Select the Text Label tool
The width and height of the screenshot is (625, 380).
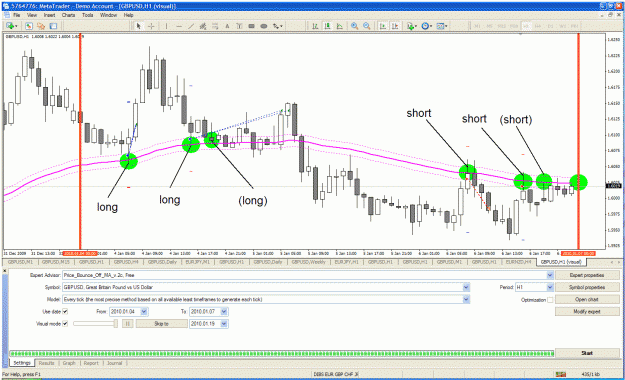coord(239,26)
